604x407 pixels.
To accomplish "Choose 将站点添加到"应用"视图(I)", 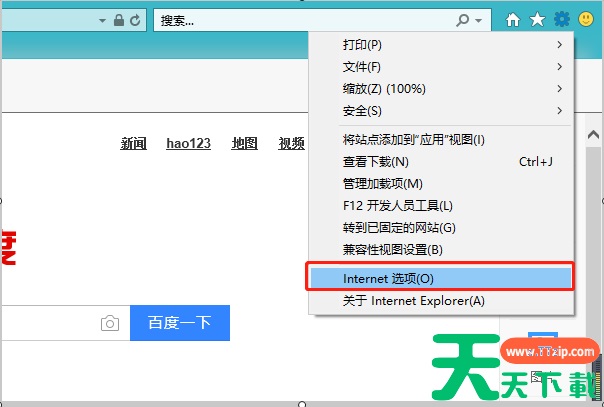I will pos(441,139).
